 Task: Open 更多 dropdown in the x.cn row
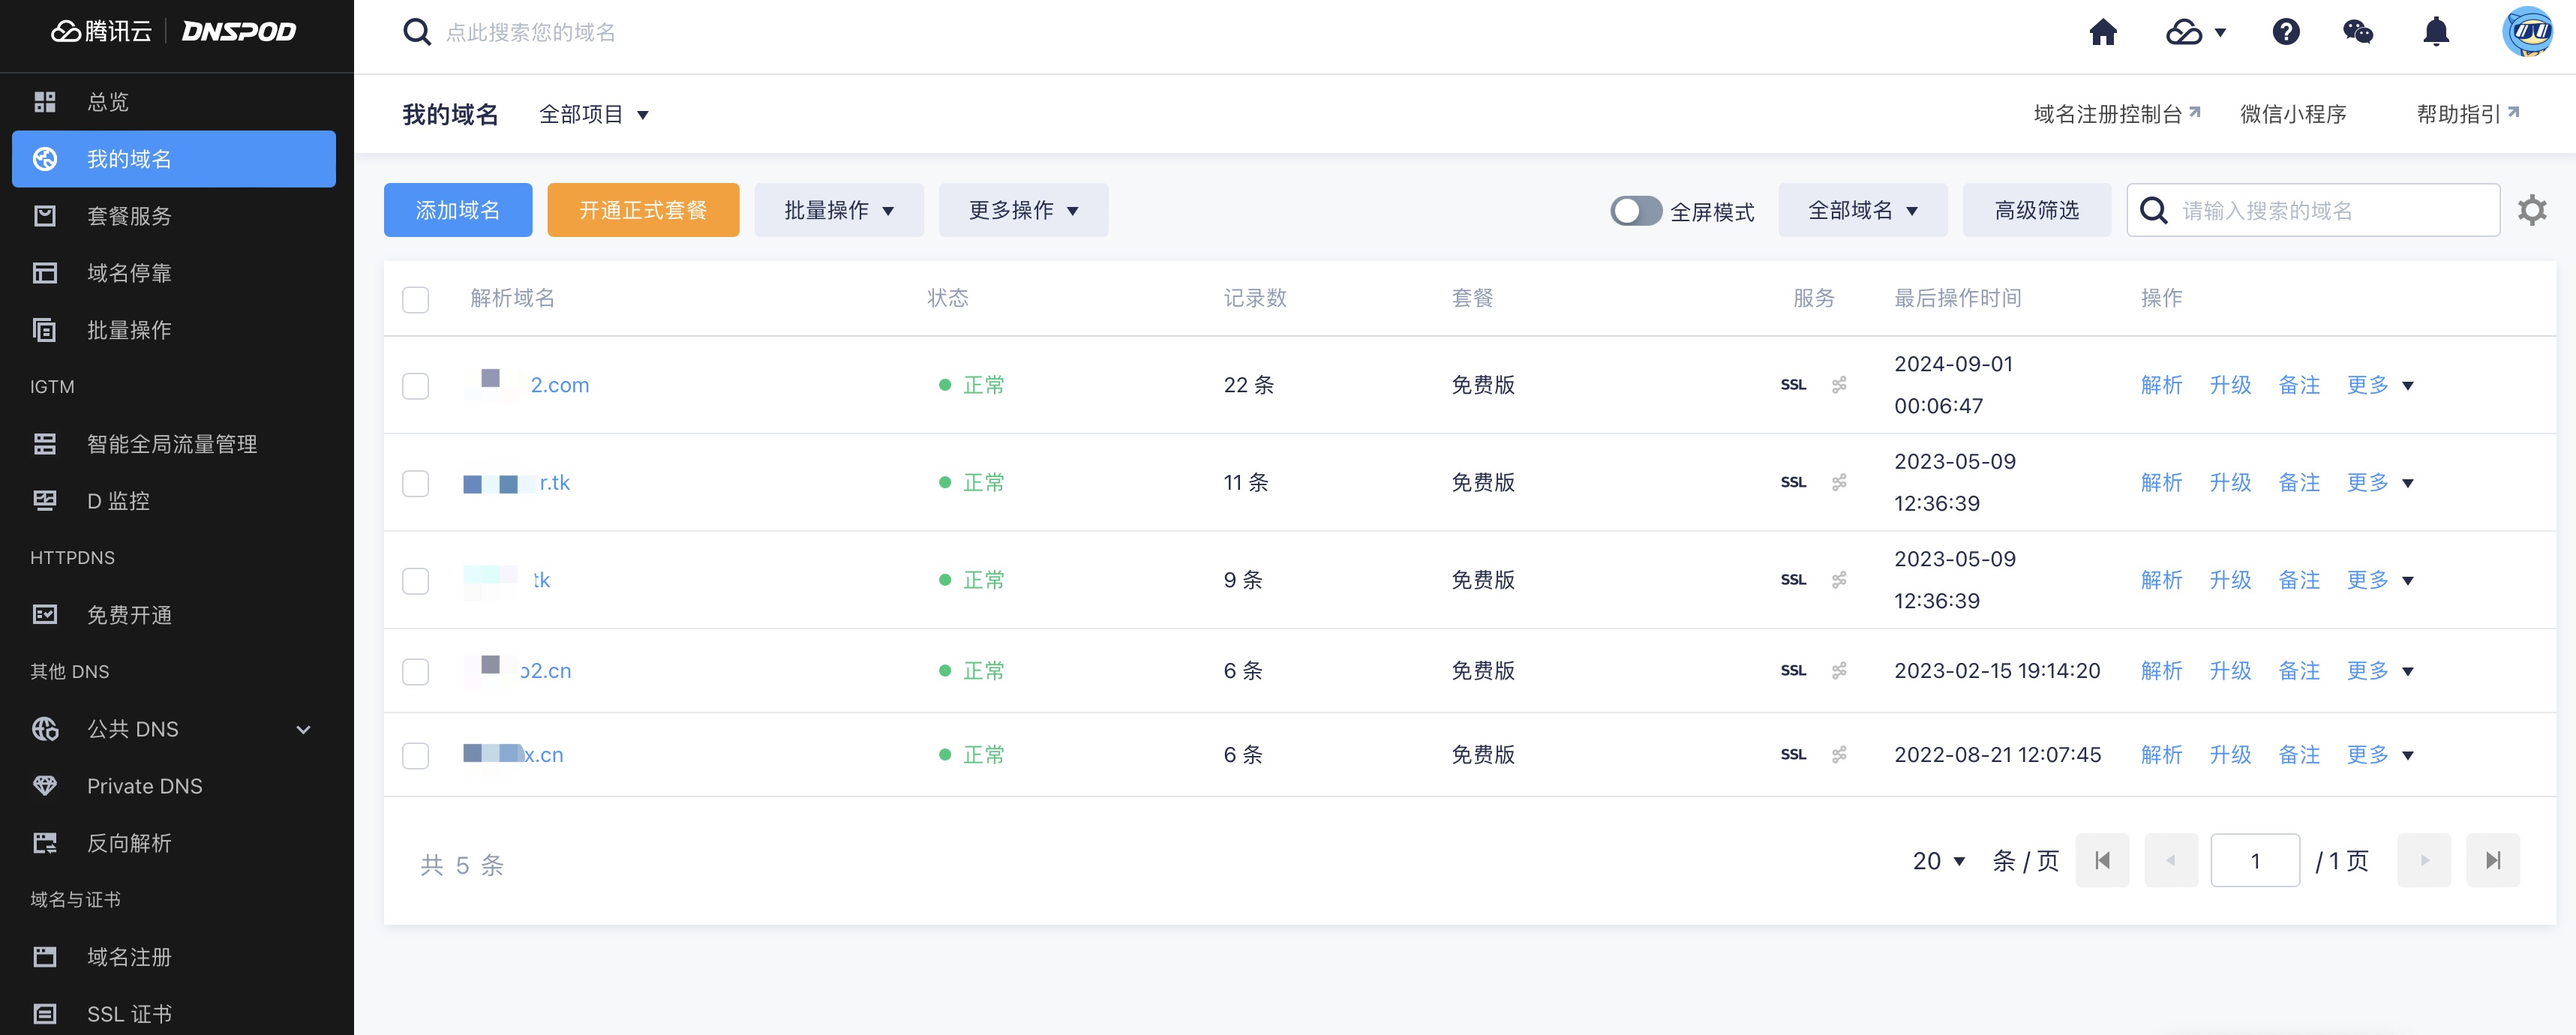tap(2380, 755)
